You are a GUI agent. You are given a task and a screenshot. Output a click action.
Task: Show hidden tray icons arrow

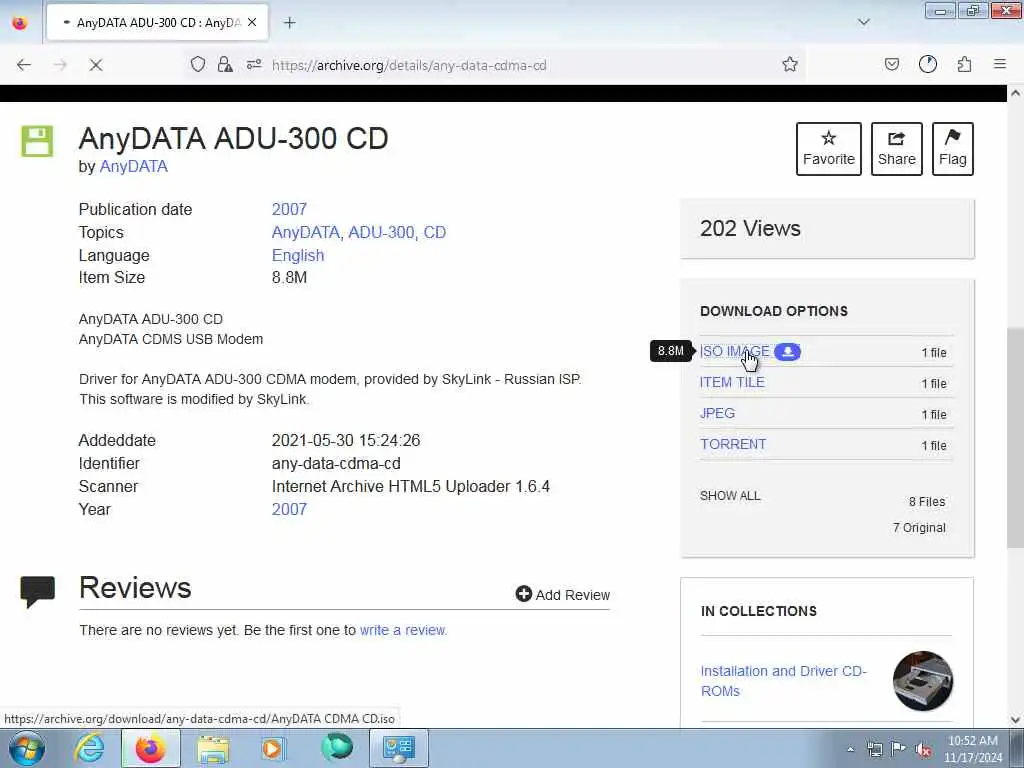(x=850, y=749)
